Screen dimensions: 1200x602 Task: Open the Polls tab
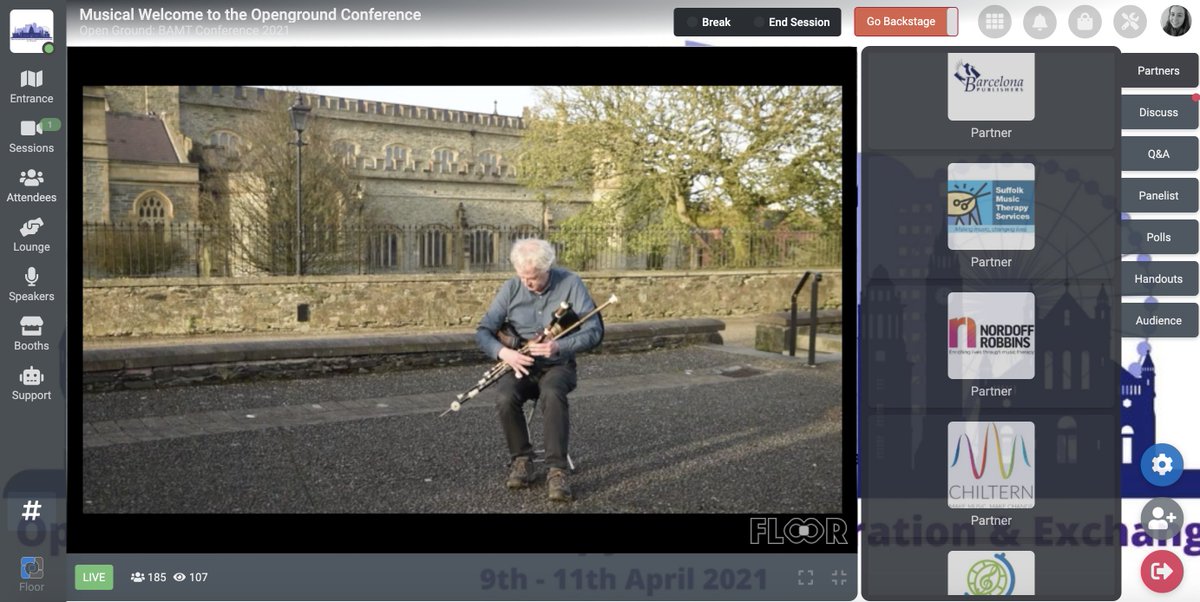1158,237
